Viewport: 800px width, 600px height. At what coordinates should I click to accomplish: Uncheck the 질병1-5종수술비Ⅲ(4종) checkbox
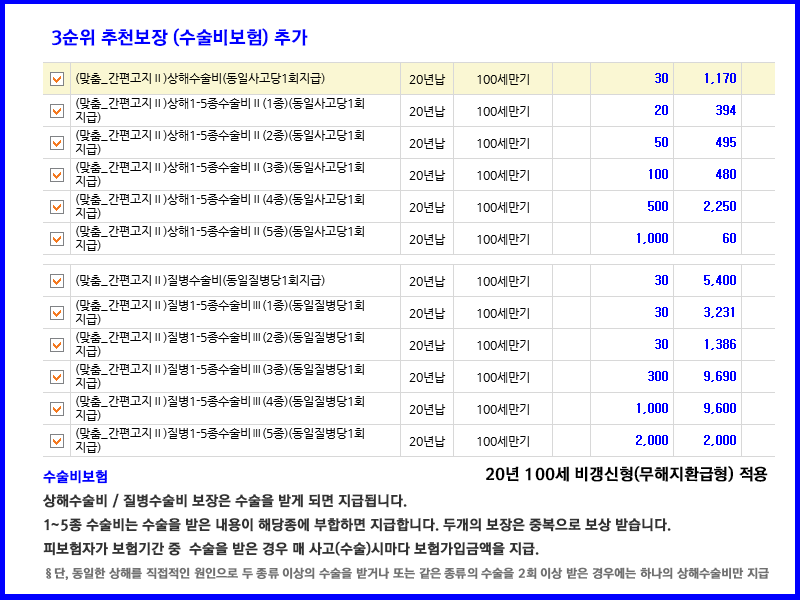[x=57, y=408]
